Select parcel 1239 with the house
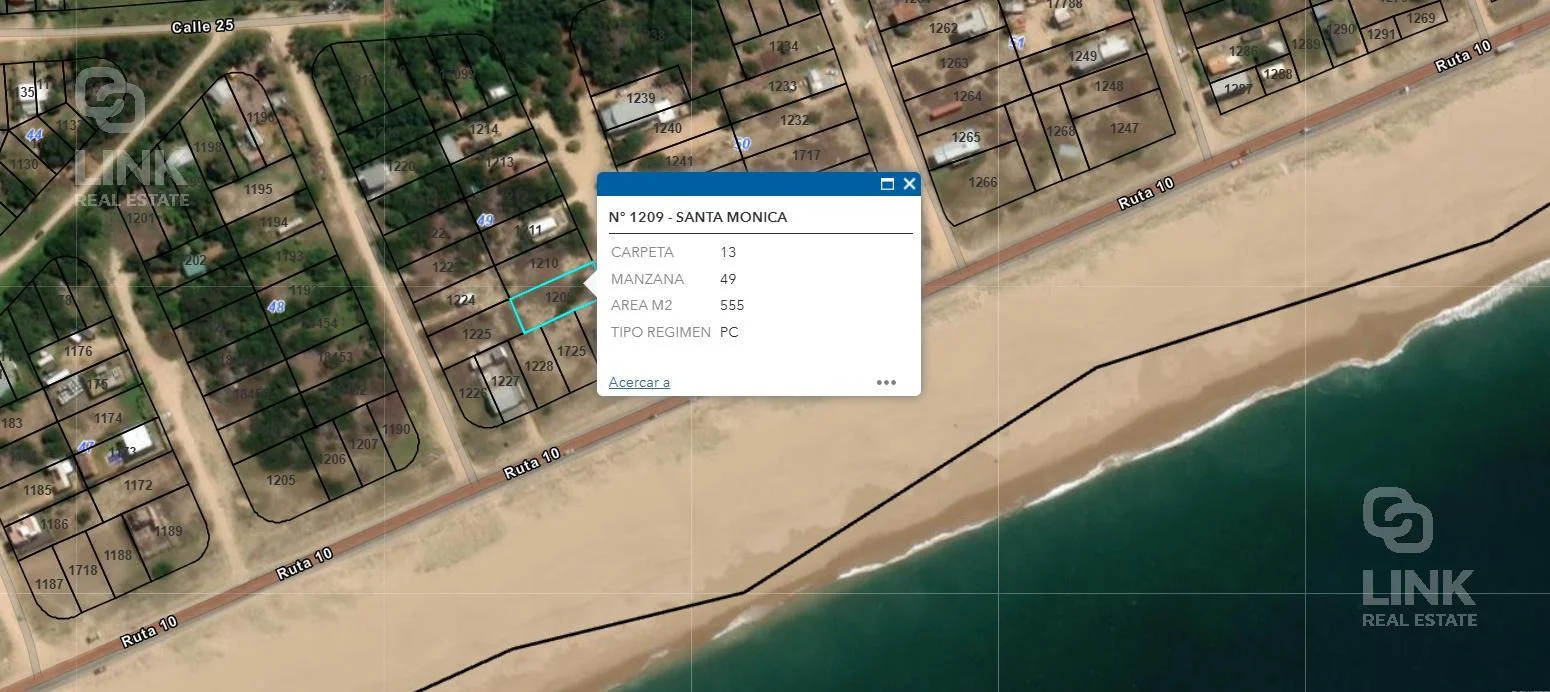1550x692 pixels. [x=640, y=99]
